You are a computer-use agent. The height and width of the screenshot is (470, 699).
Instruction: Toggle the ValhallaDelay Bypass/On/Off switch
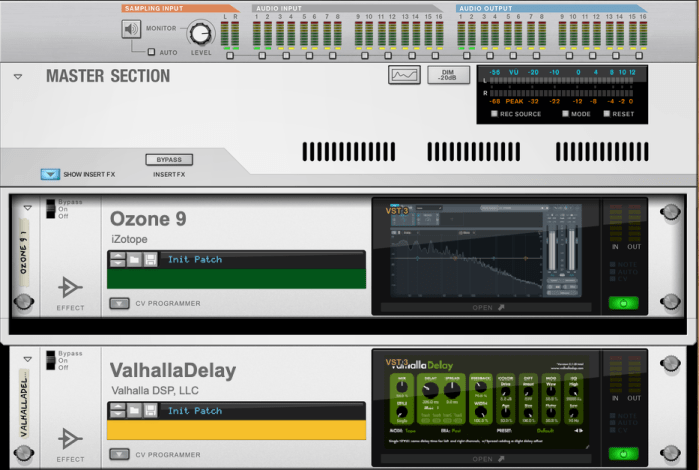50,360
